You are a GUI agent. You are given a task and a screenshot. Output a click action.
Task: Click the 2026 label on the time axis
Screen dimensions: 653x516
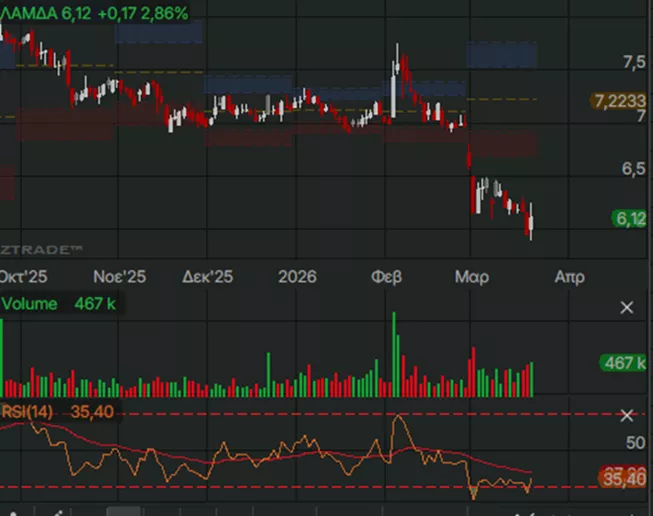pyautogui.click(x=297, y=277)
